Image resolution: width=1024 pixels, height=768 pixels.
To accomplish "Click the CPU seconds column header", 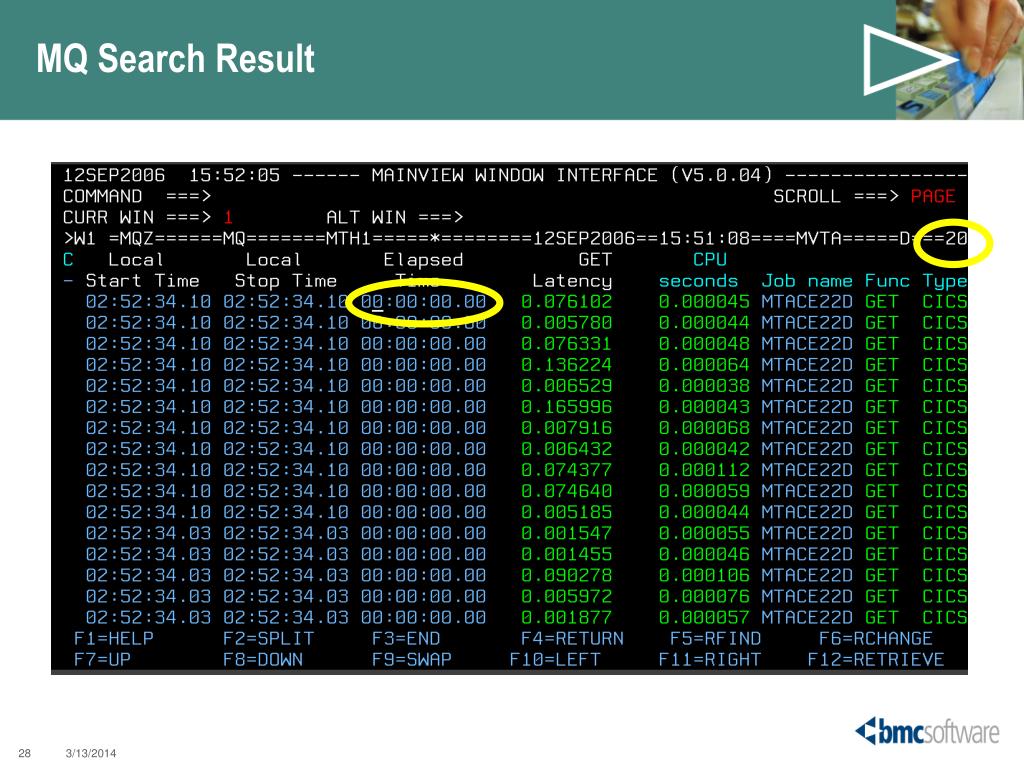I will pos(698,270).
